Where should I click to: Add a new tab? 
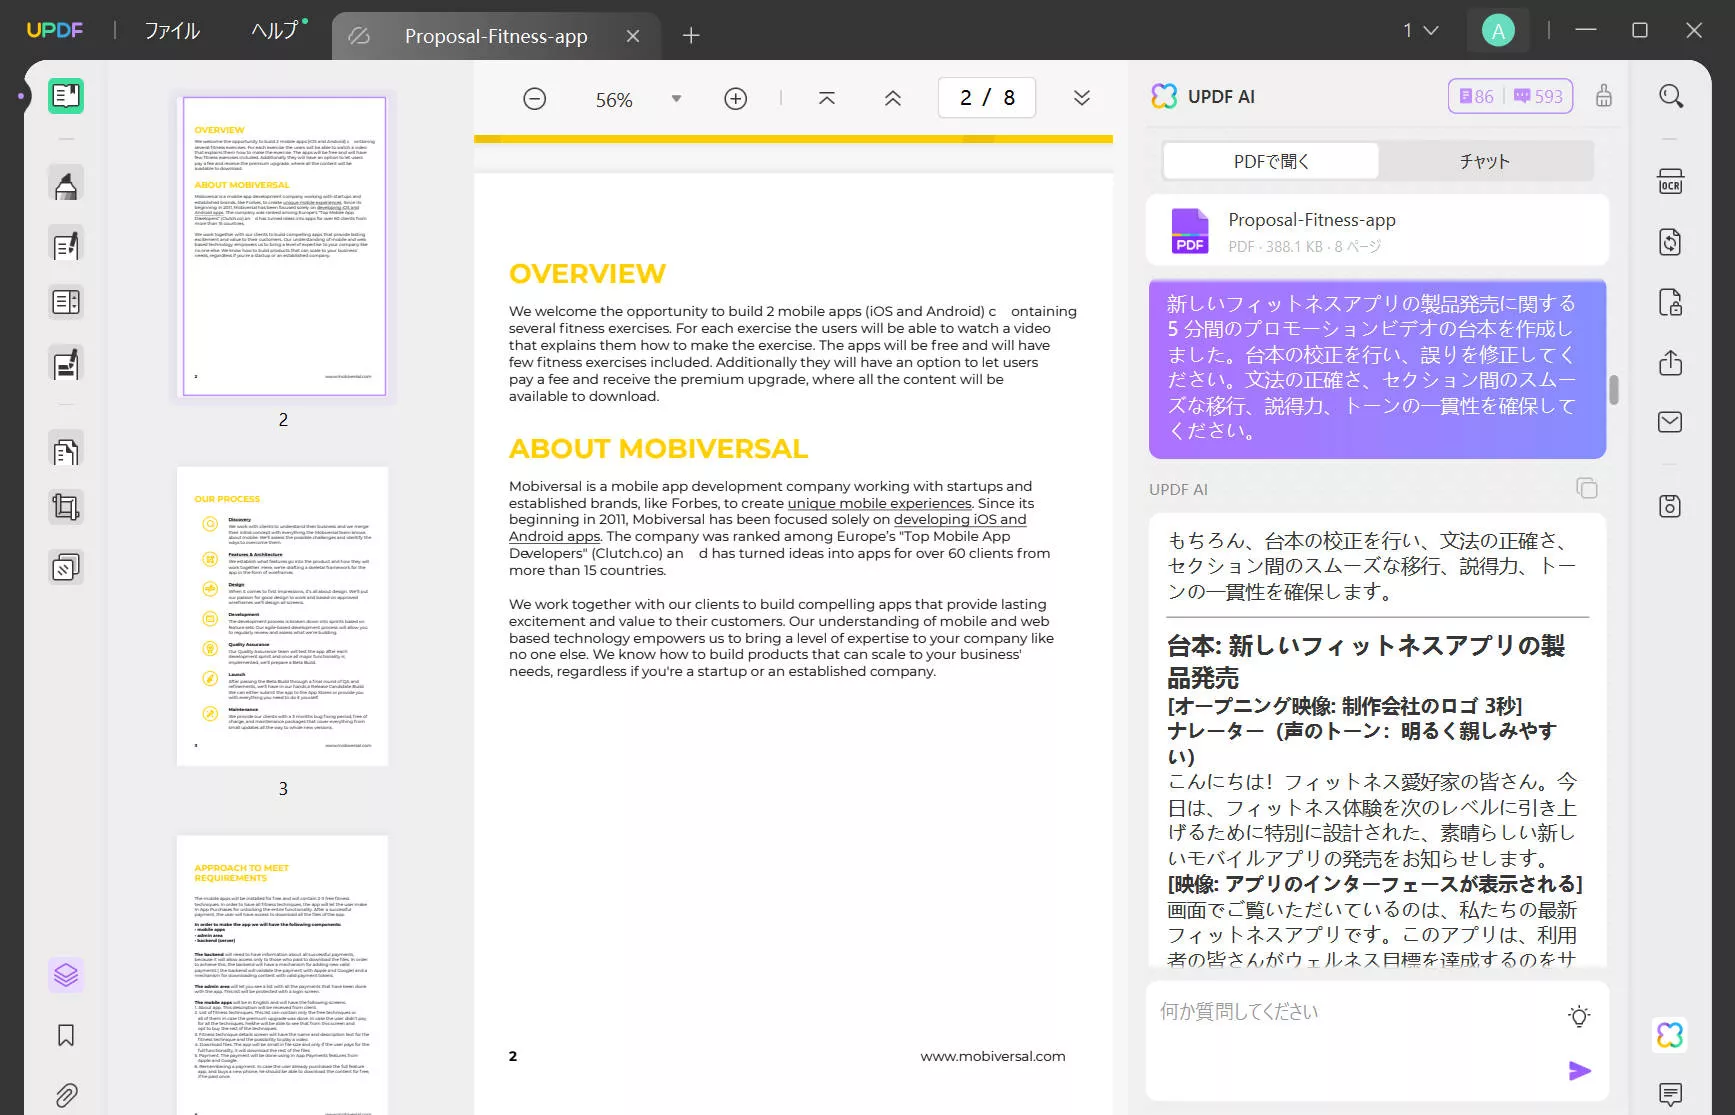tap(691, 36)
